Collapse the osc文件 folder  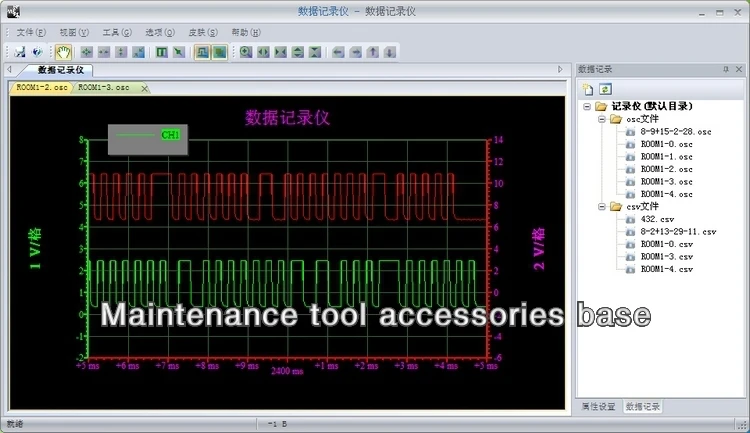click(x=602, y=119)
